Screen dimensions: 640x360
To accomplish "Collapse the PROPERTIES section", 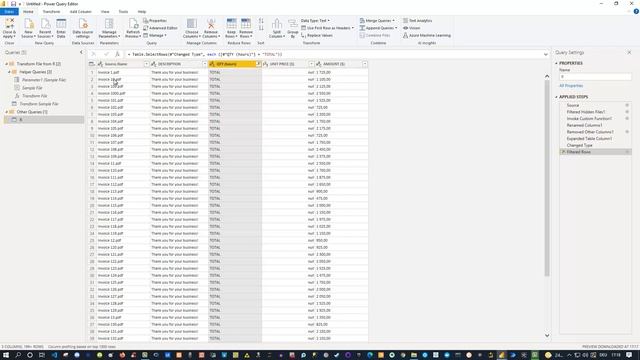I will tap(556, 63).
